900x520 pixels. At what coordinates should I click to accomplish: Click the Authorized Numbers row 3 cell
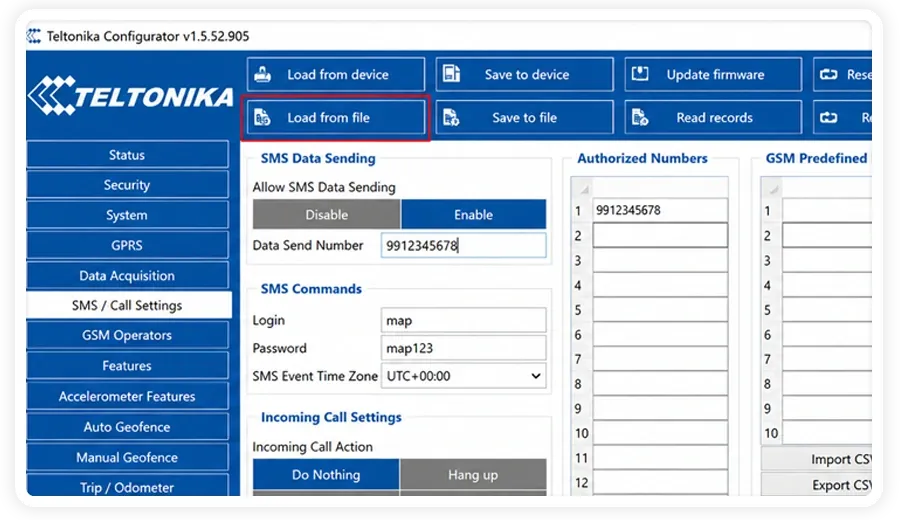click(660, 260)
